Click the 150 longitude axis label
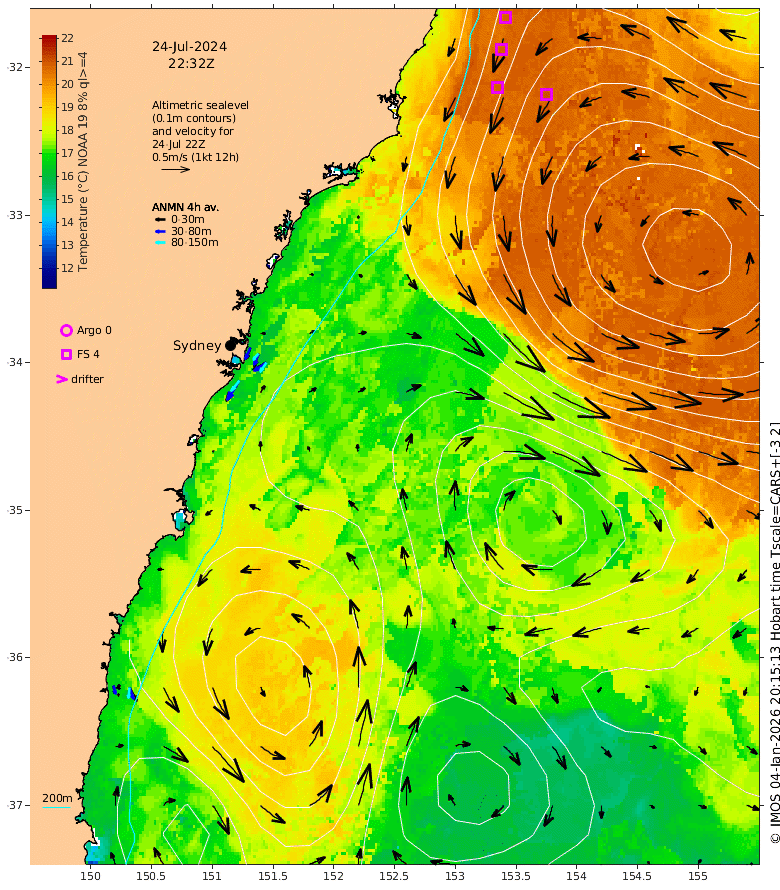The image size is (780, 890). pyautogui.click(x=90, y=876)
